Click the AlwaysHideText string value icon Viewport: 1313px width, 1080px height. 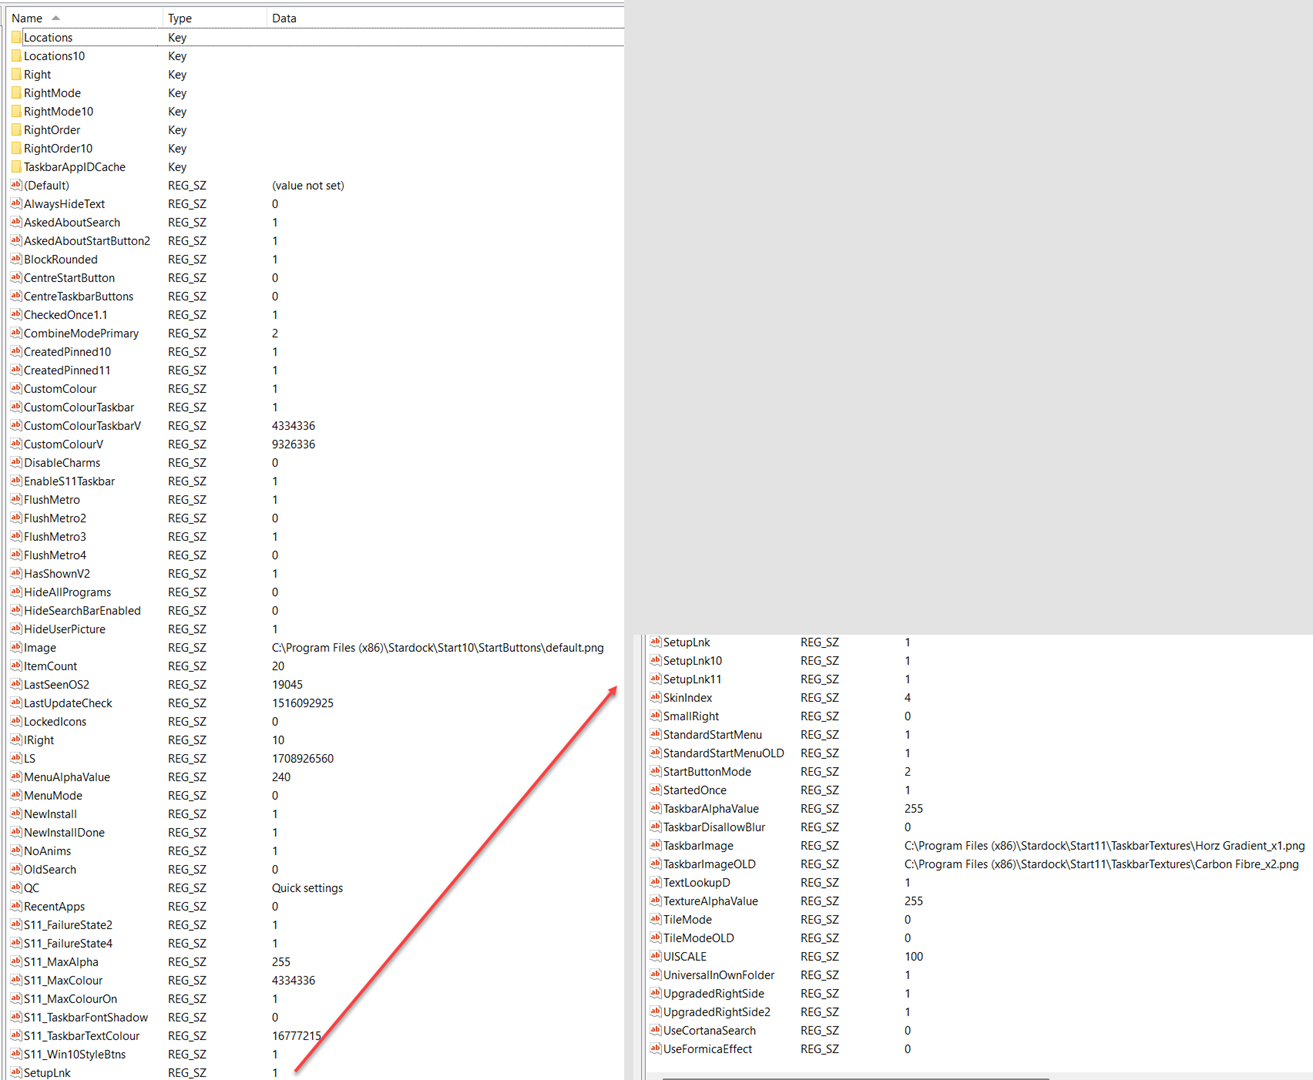click(x=16, y=204)
